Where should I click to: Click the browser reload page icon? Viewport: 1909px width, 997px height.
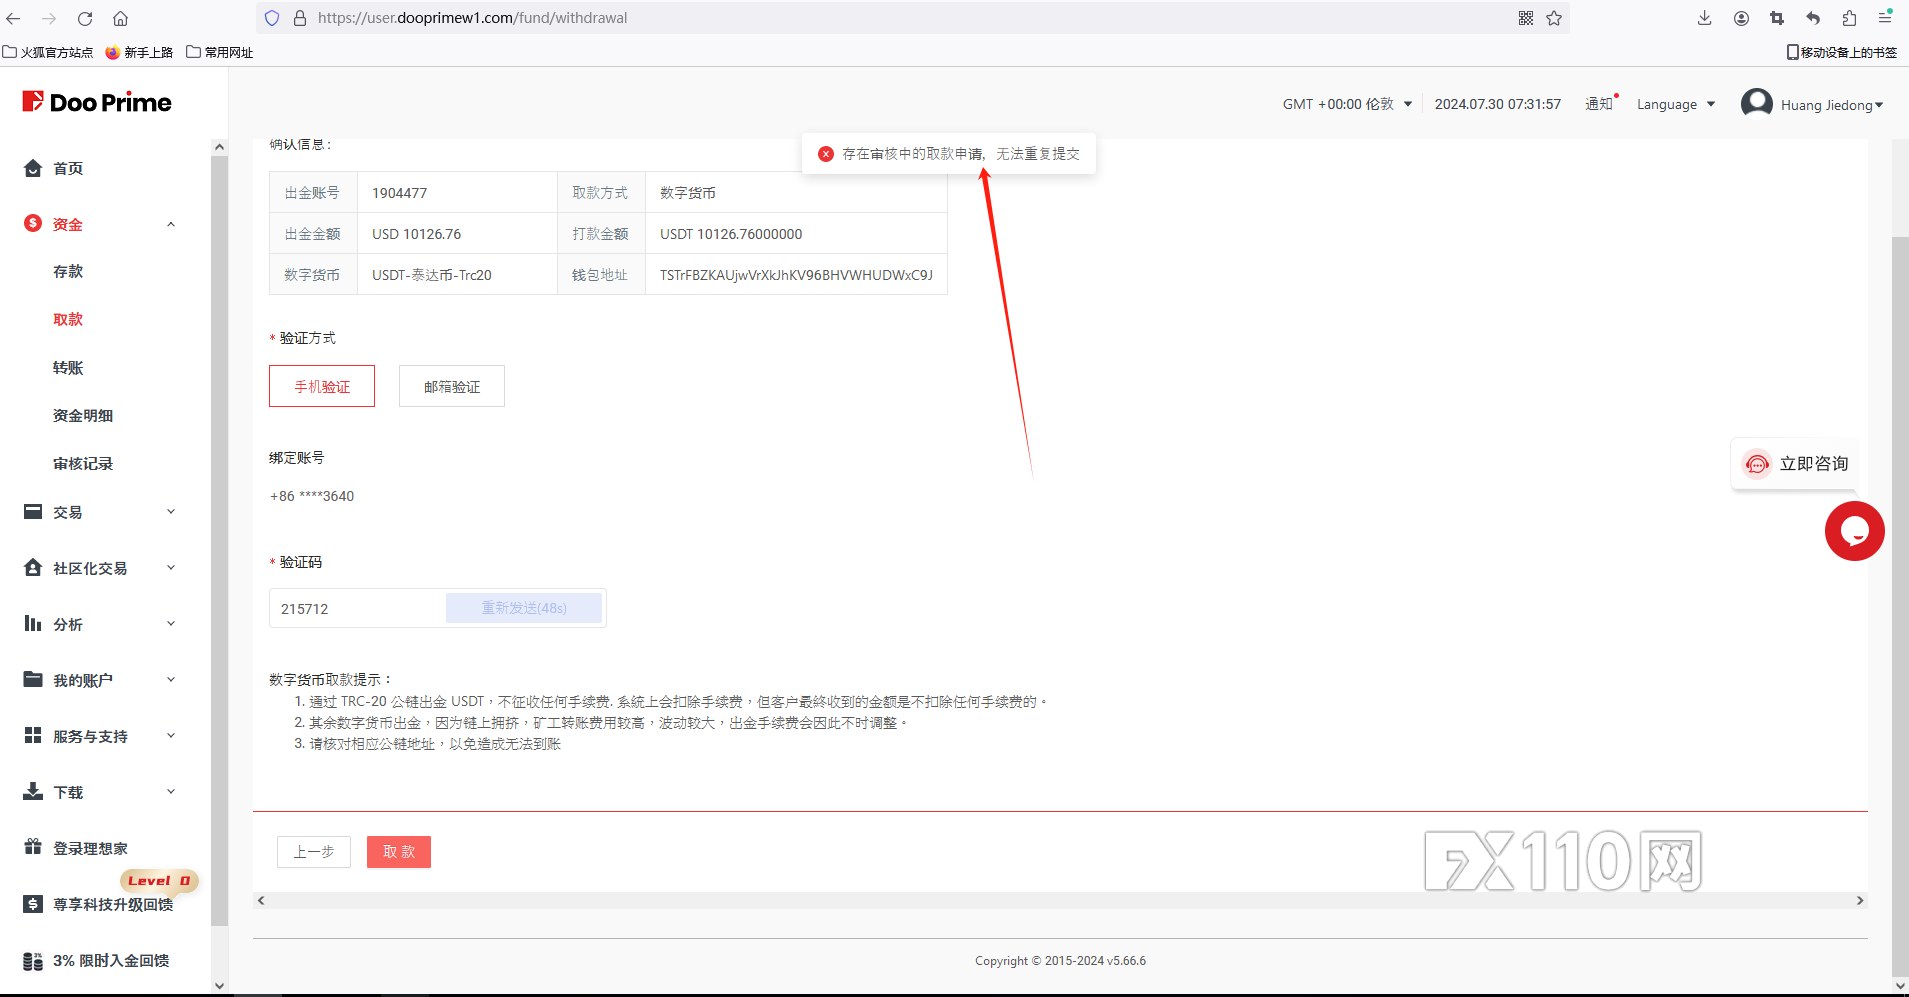(x=85, y=18)
